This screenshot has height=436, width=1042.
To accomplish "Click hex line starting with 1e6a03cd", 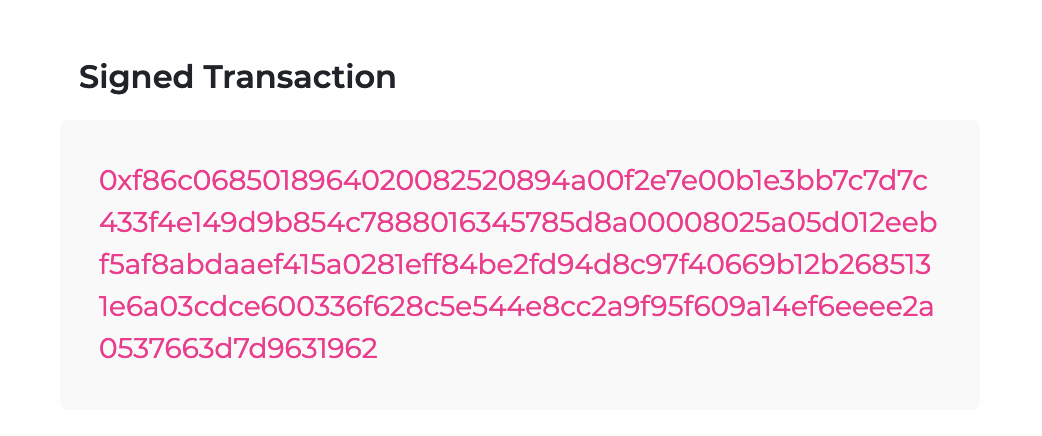I will pyautogui.click(x=516, y=308).
